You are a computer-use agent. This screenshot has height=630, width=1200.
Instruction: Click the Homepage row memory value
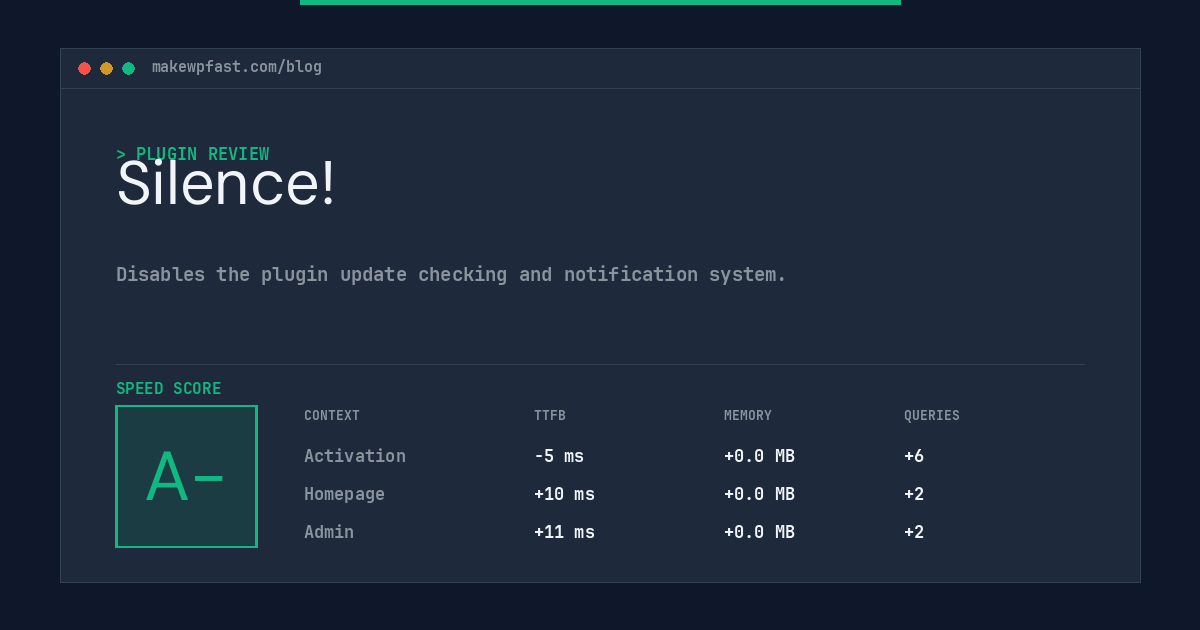point(759,494)
